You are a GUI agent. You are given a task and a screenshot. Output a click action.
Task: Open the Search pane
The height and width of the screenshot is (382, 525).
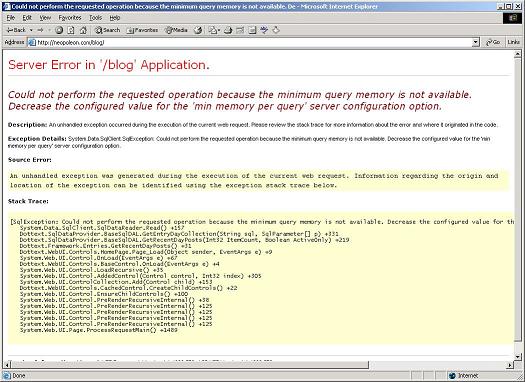[x=107, y=30]
